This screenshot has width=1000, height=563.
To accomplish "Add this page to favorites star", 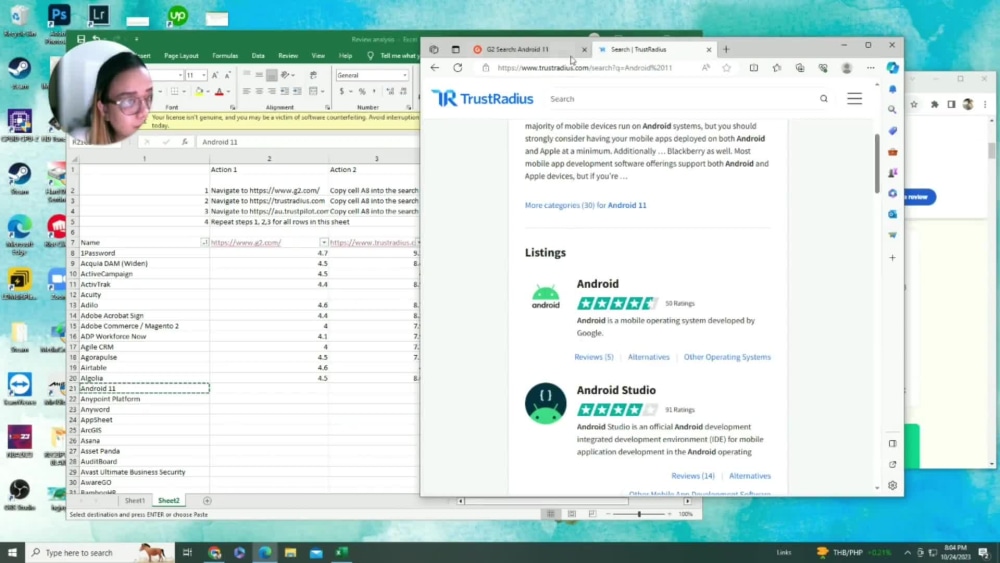I will click(x=726, y=68).
